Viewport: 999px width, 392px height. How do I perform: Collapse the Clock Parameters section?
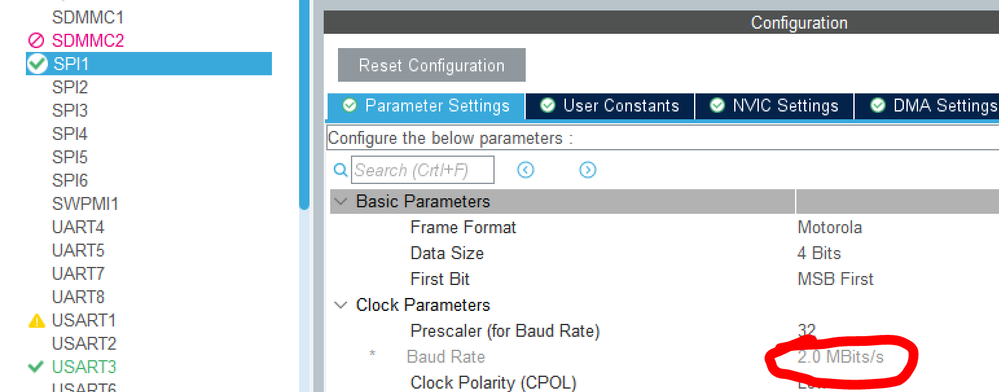point(341,305)
